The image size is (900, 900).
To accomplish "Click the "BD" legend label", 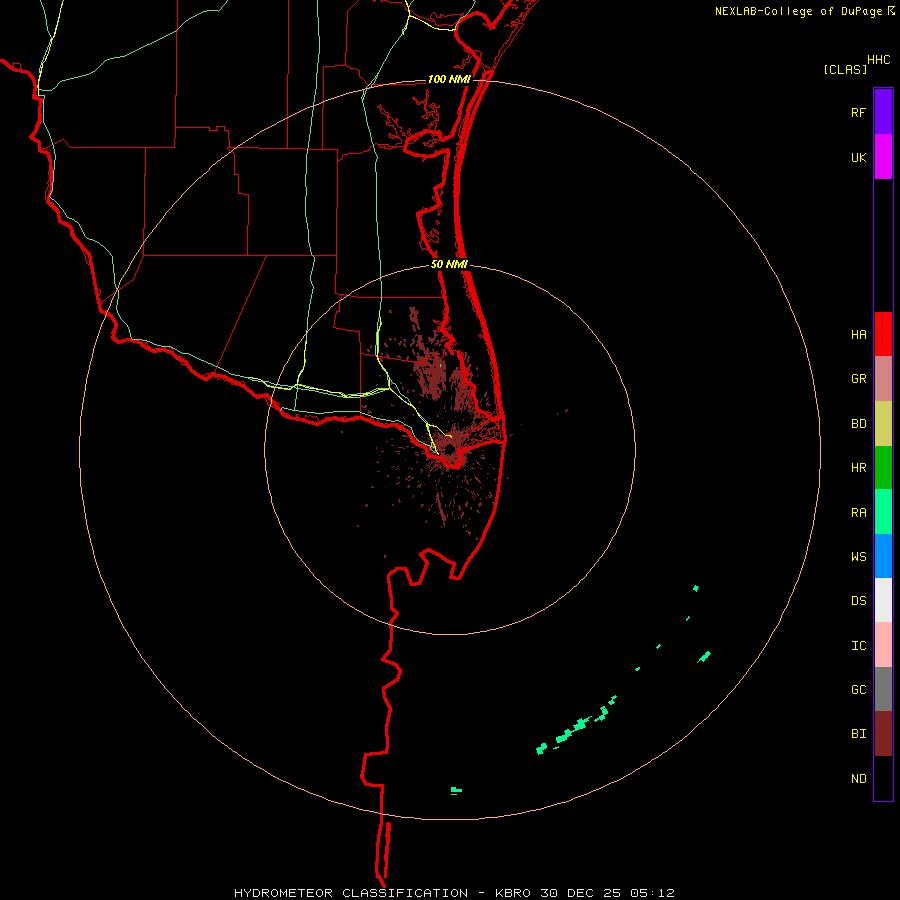I will pos(859,424).
